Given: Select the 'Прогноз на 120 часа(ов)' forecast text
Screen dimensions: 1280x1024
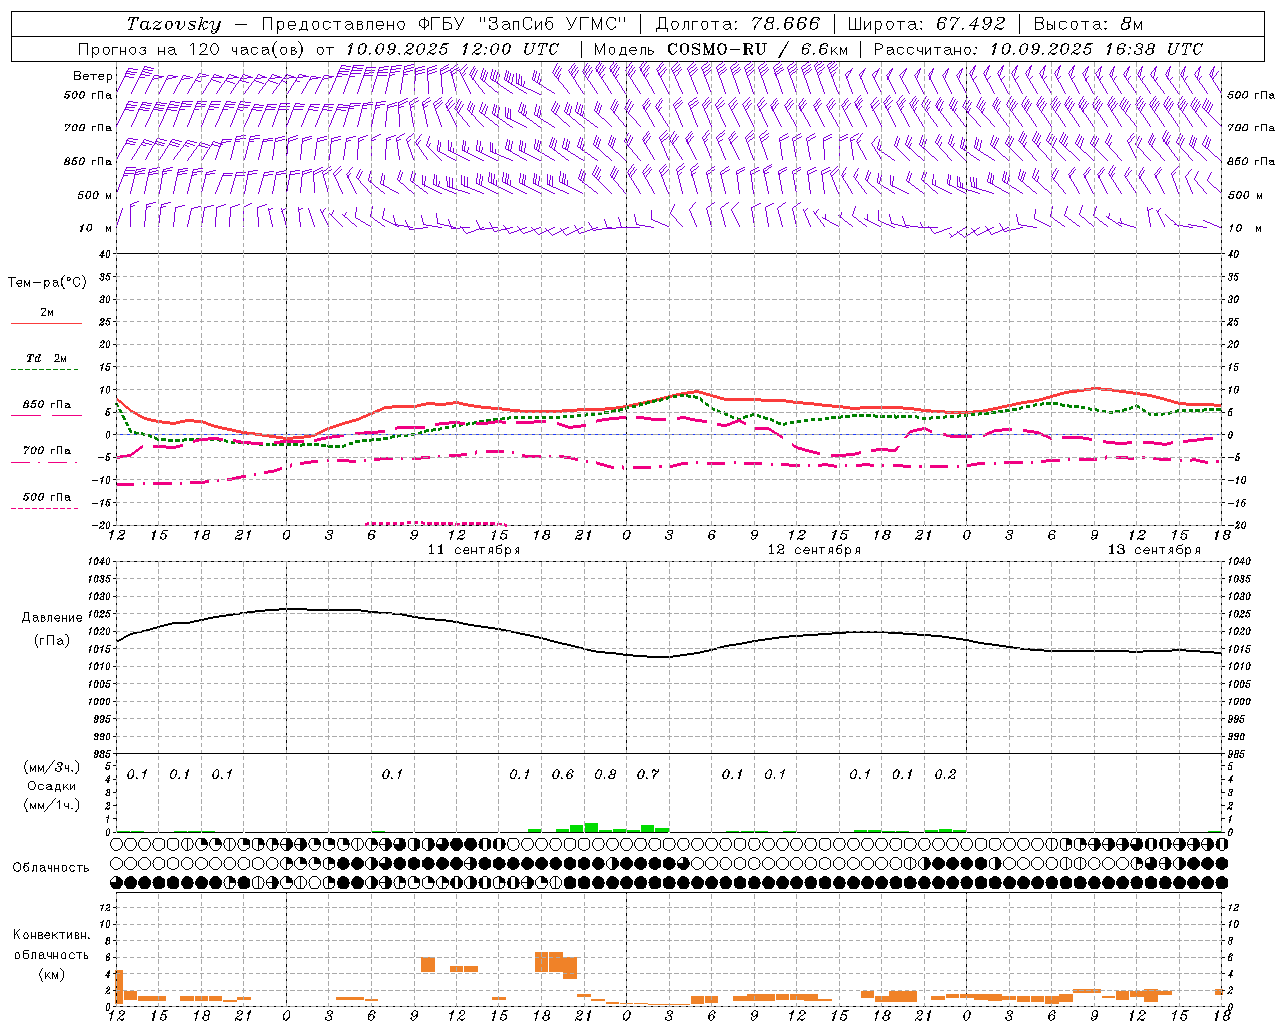Looking at the screenshot, I should [x=193, y=49].
